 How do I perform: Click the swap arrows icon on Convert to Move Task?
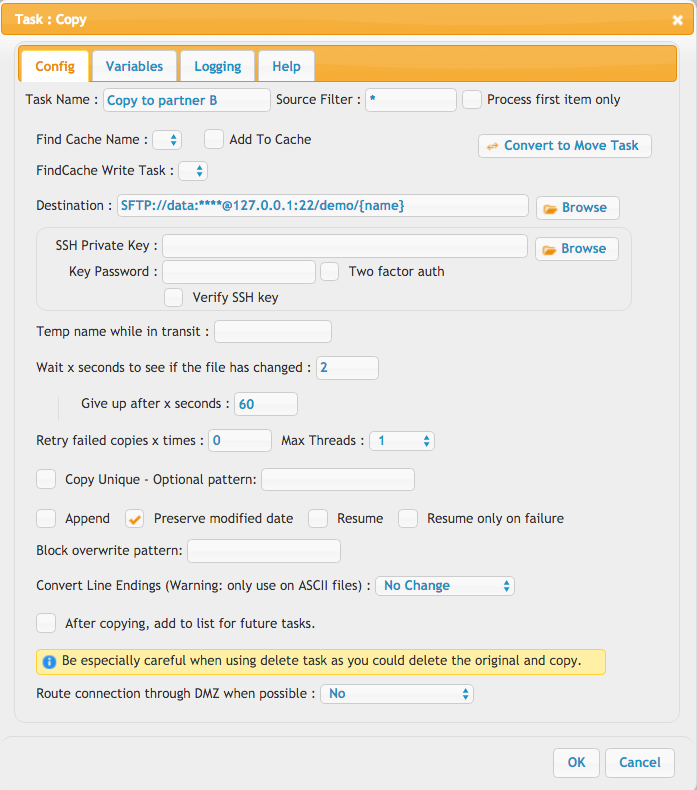pyautogui.click(x=492, y=146)
